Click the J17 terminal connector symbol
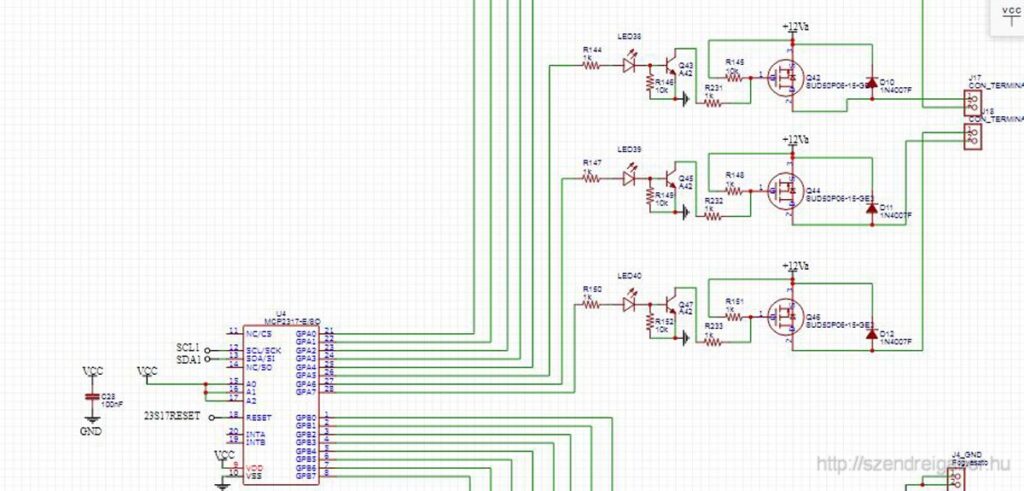The height and width of the screenshot is (491, 1024). pyautogui.click(x=972, y=102)
